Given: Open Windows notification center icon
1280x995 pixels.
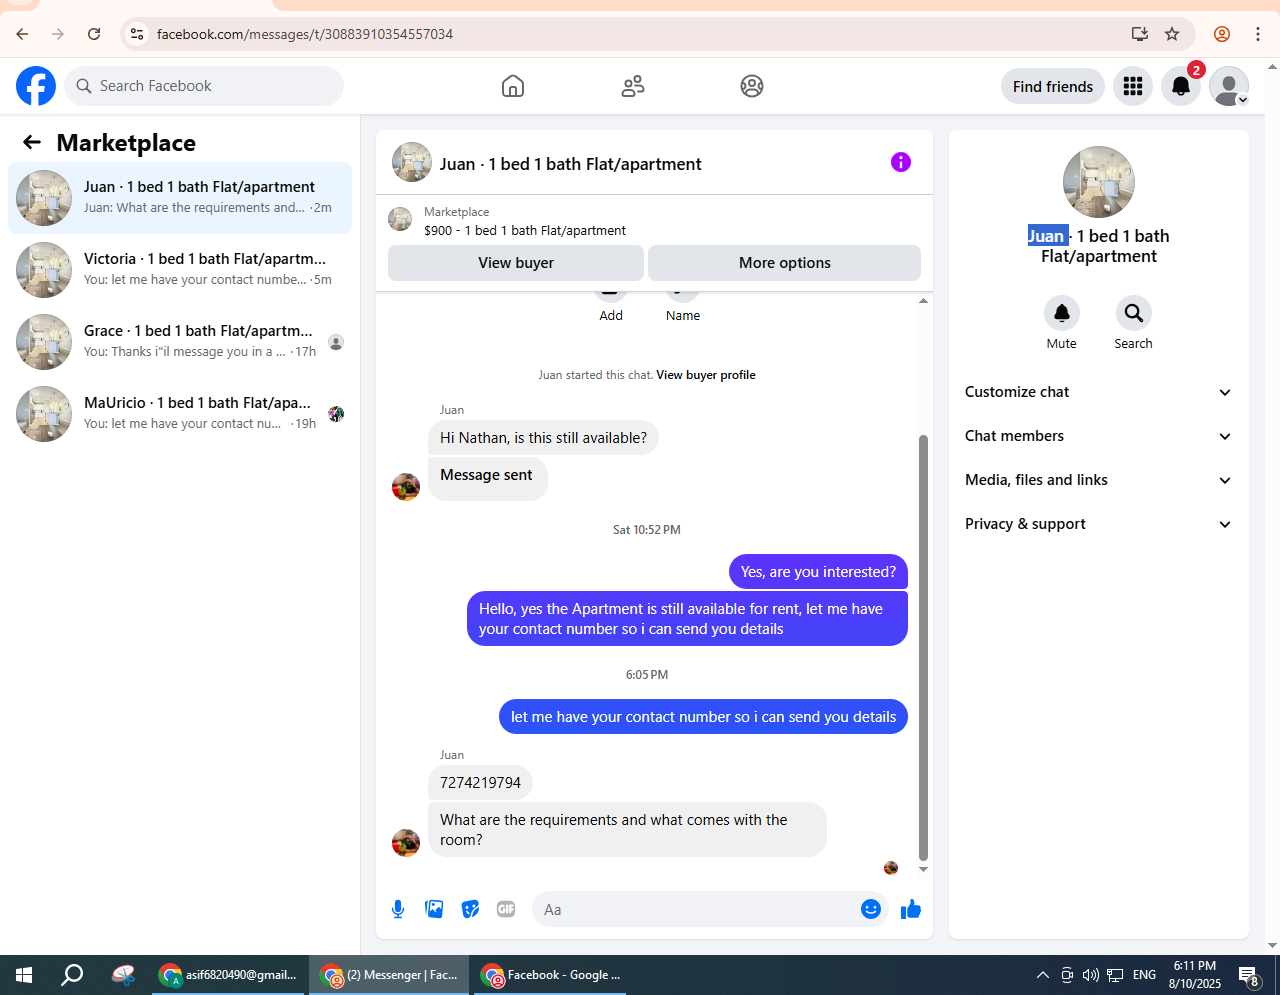Looking at the screenshot, I should pyautogui.click(x=1249, y=975).
